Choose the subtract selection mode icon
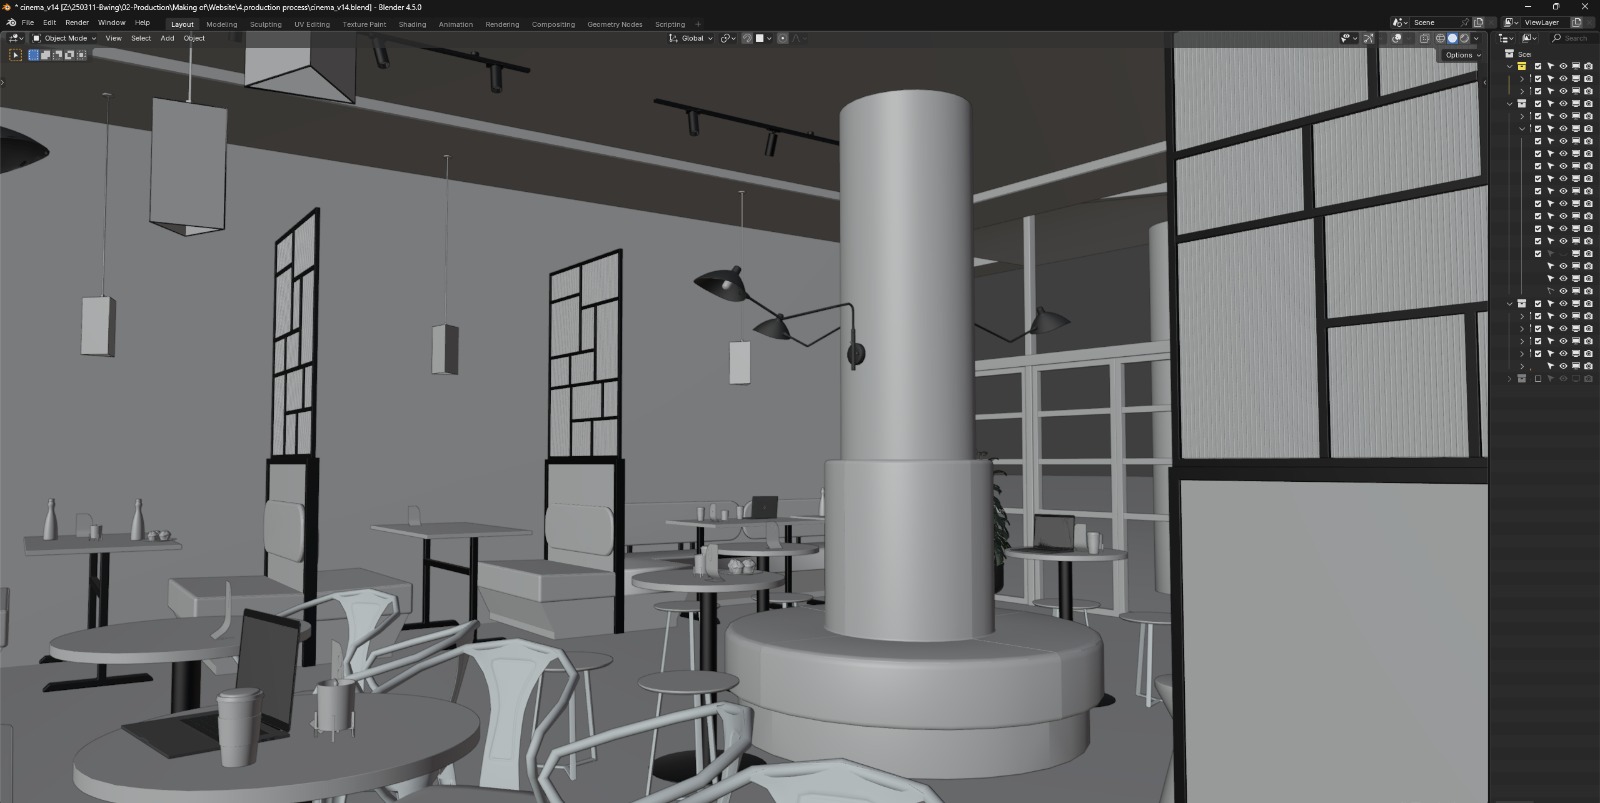The image size is (1600, 803). tap(57, 55)
